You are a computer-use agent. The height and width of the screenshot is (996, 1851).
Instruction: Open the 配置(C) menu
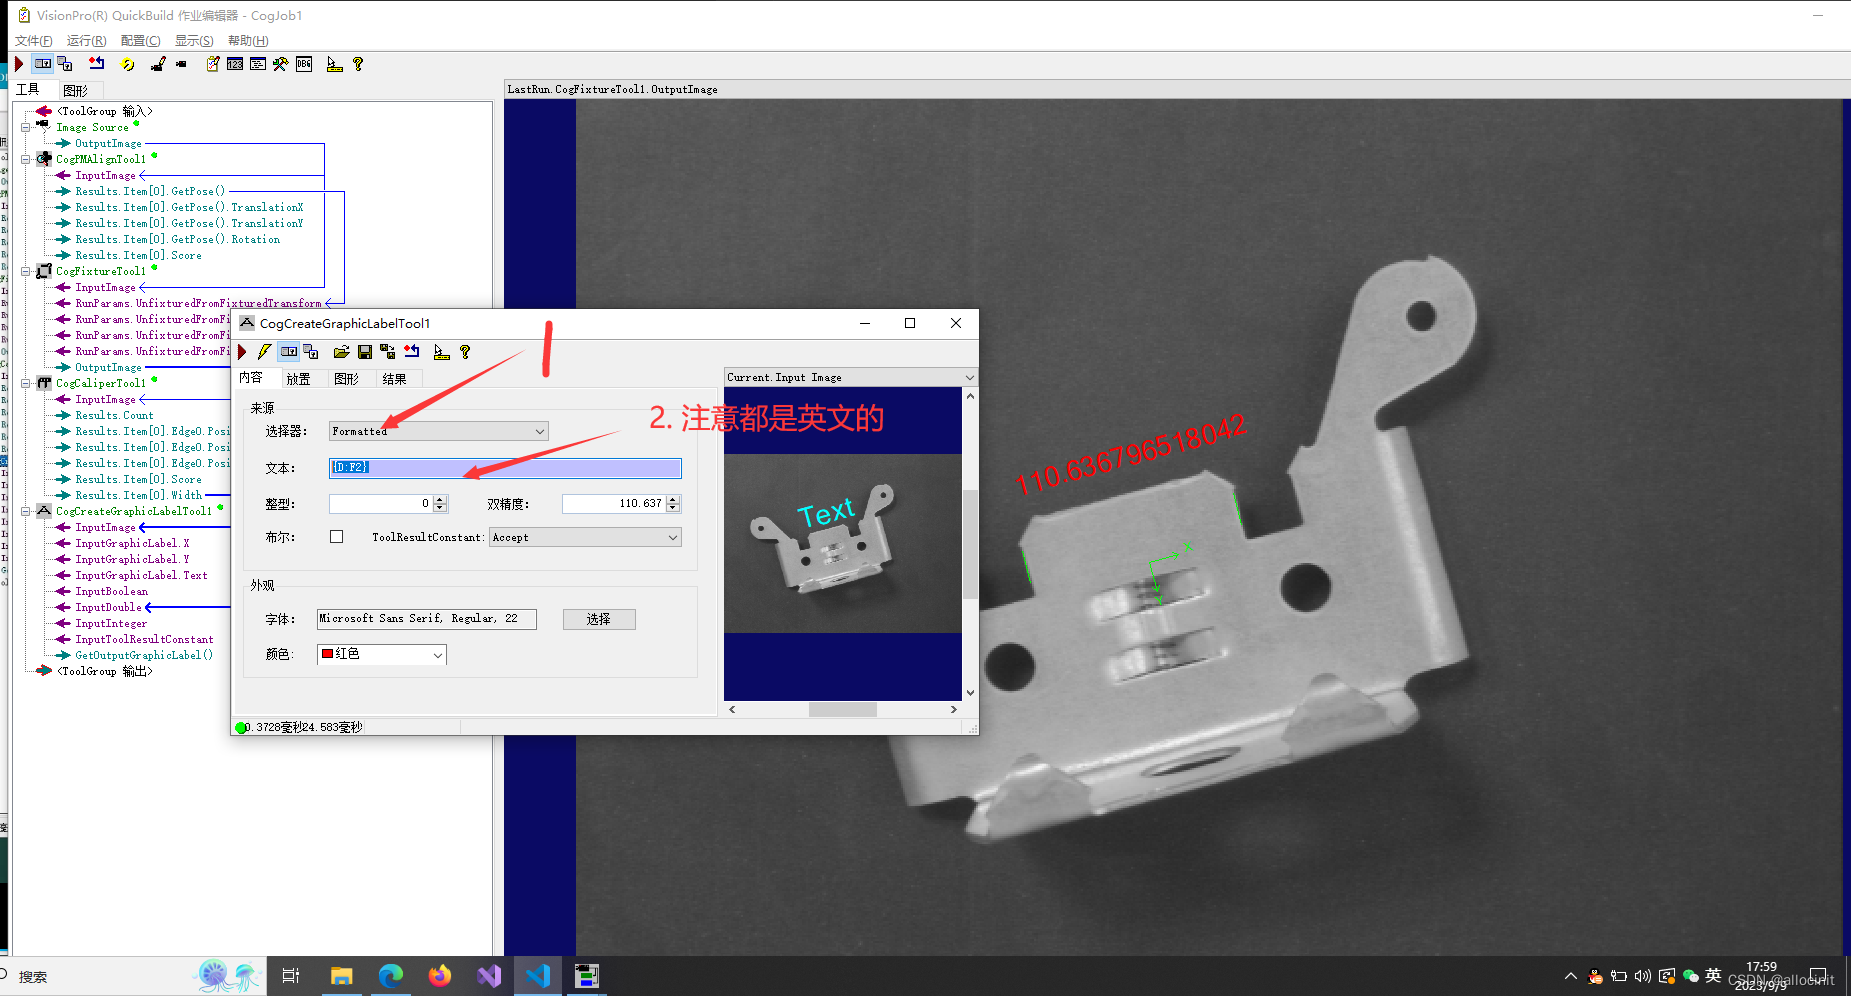pos(140,40)
